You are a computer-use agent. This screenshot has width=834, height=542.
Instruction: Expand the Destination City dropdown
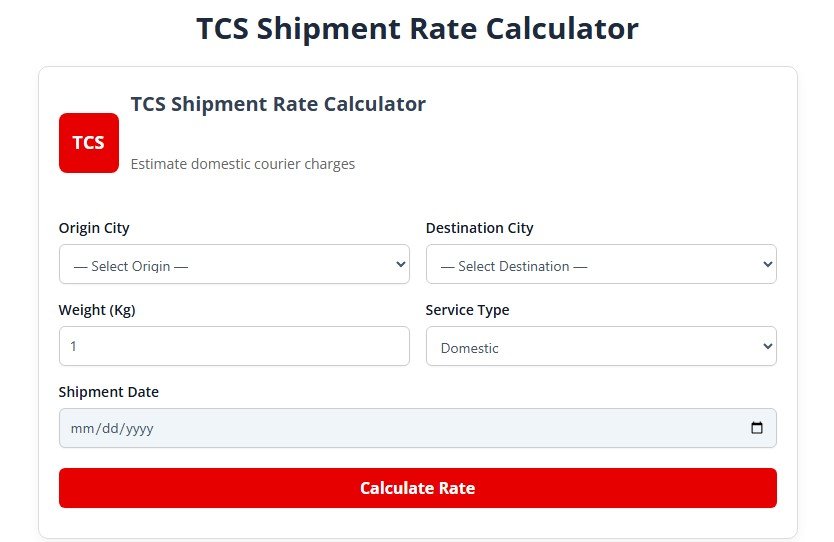pyautogui.click(x=601, y=264)
